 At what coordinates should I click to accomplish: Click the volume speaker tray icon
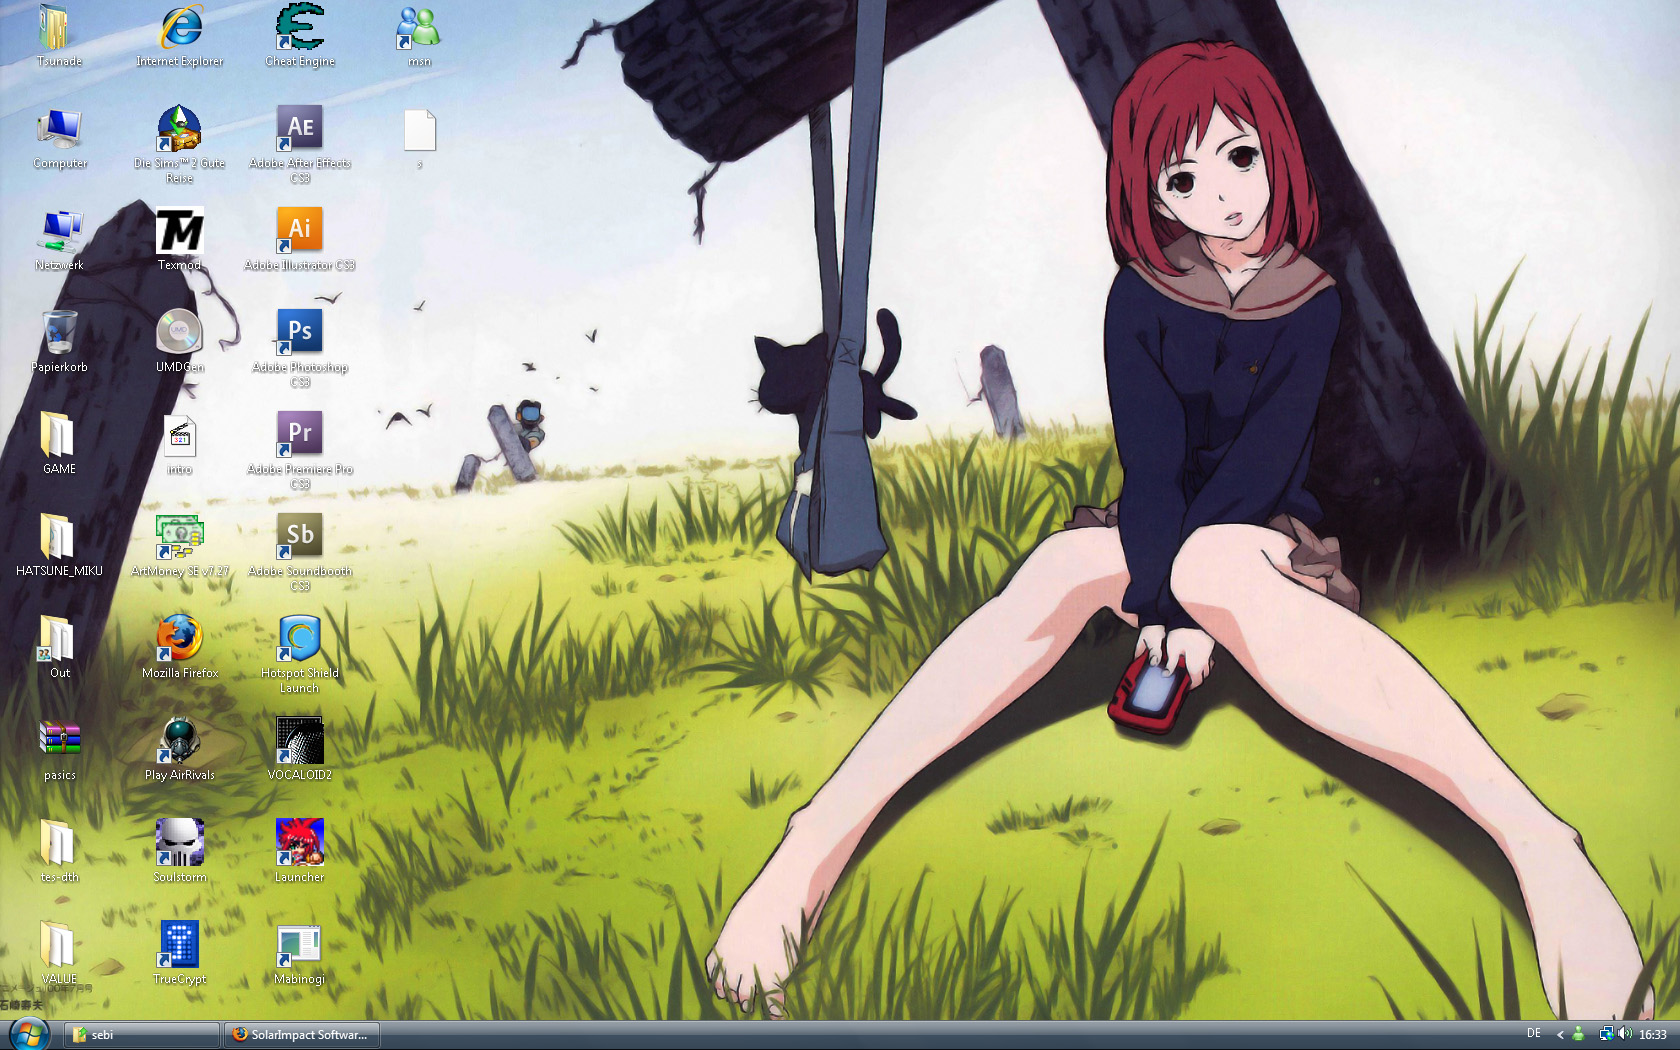(x=1625, y=1034)
